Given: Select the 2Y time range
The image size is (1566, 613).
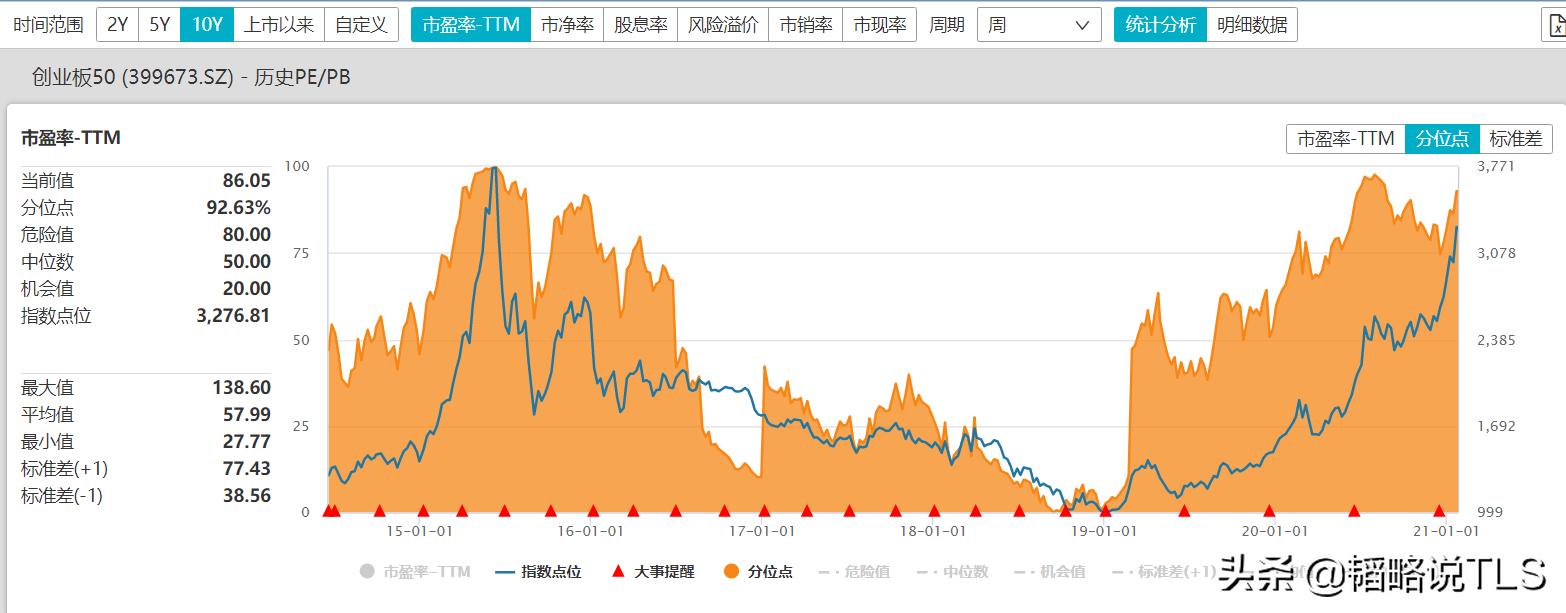Looking at the screenshot, I should point(117,23).
